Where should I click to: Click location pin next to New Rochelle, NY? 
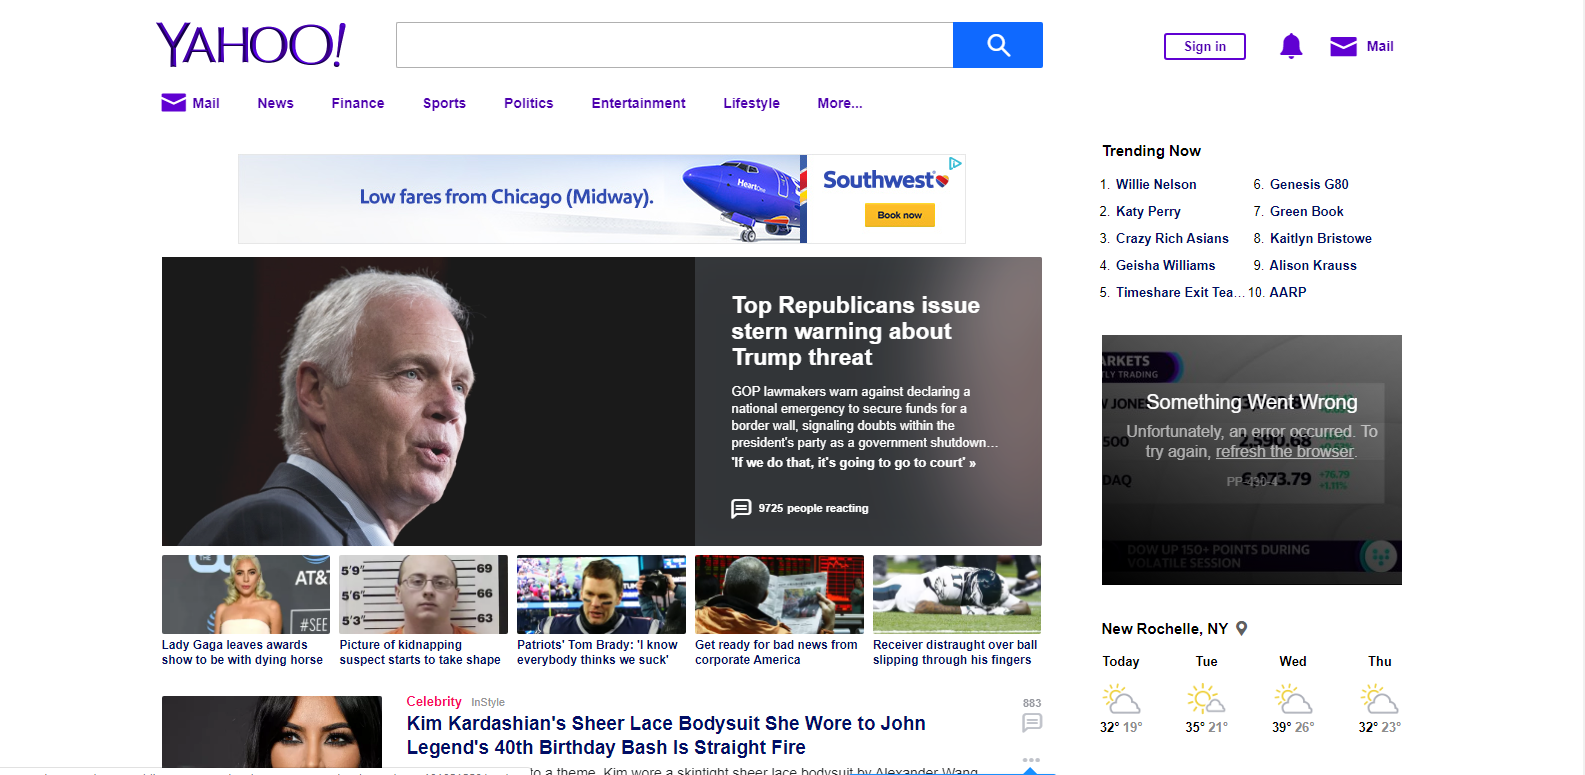1242,628
